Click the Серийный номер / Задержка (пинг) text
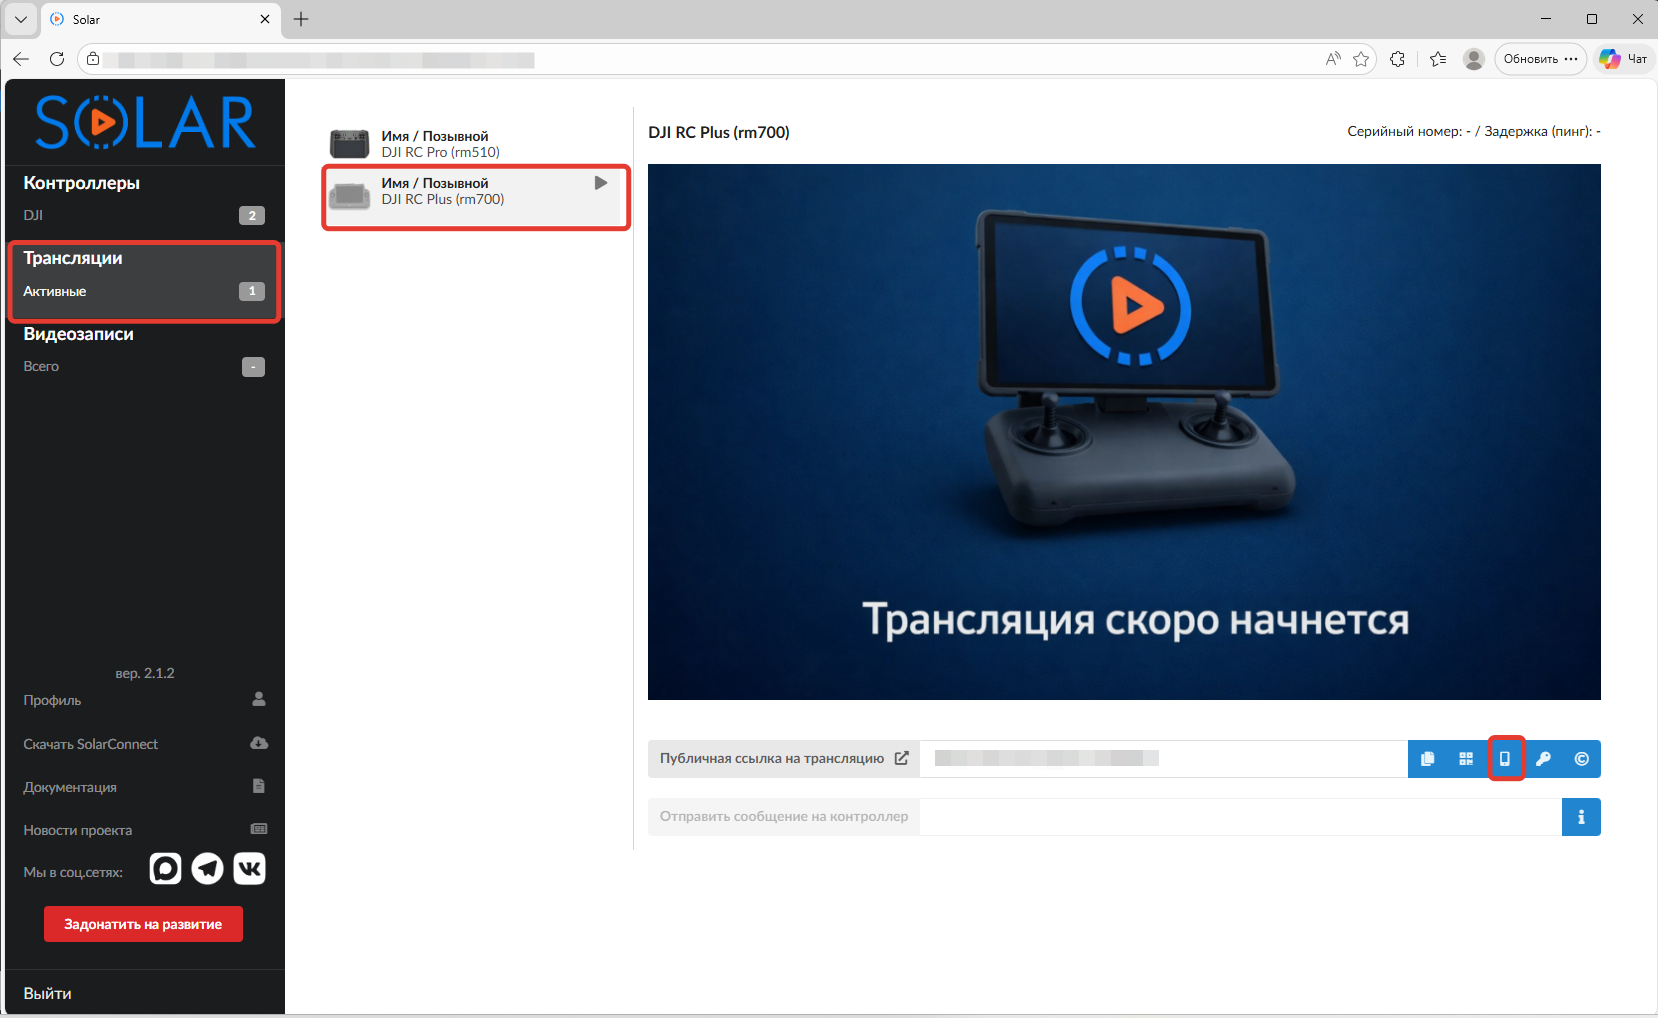 [x=1474, y=131]
